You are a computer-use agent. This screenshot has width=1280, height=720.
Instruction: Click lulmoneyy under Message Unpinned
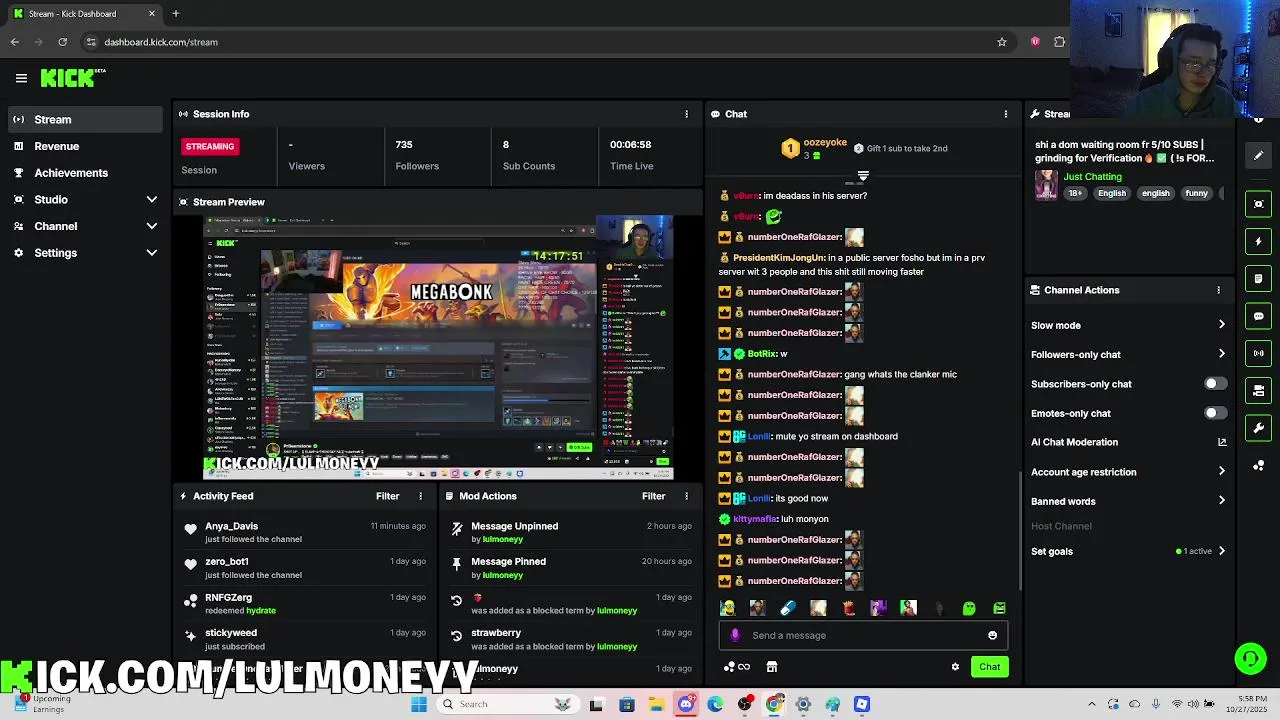coord(503,539)
